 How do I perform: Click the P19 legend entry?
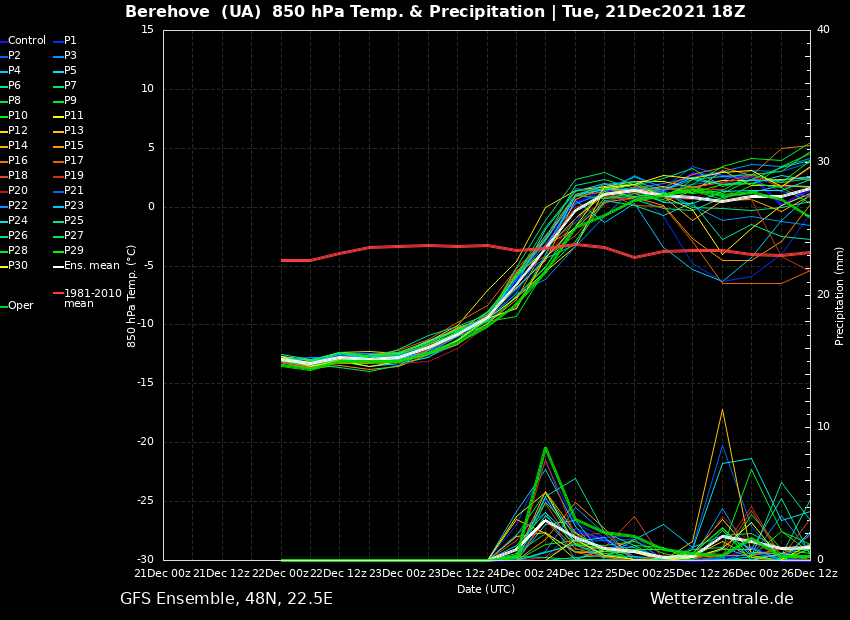[73, 176]
